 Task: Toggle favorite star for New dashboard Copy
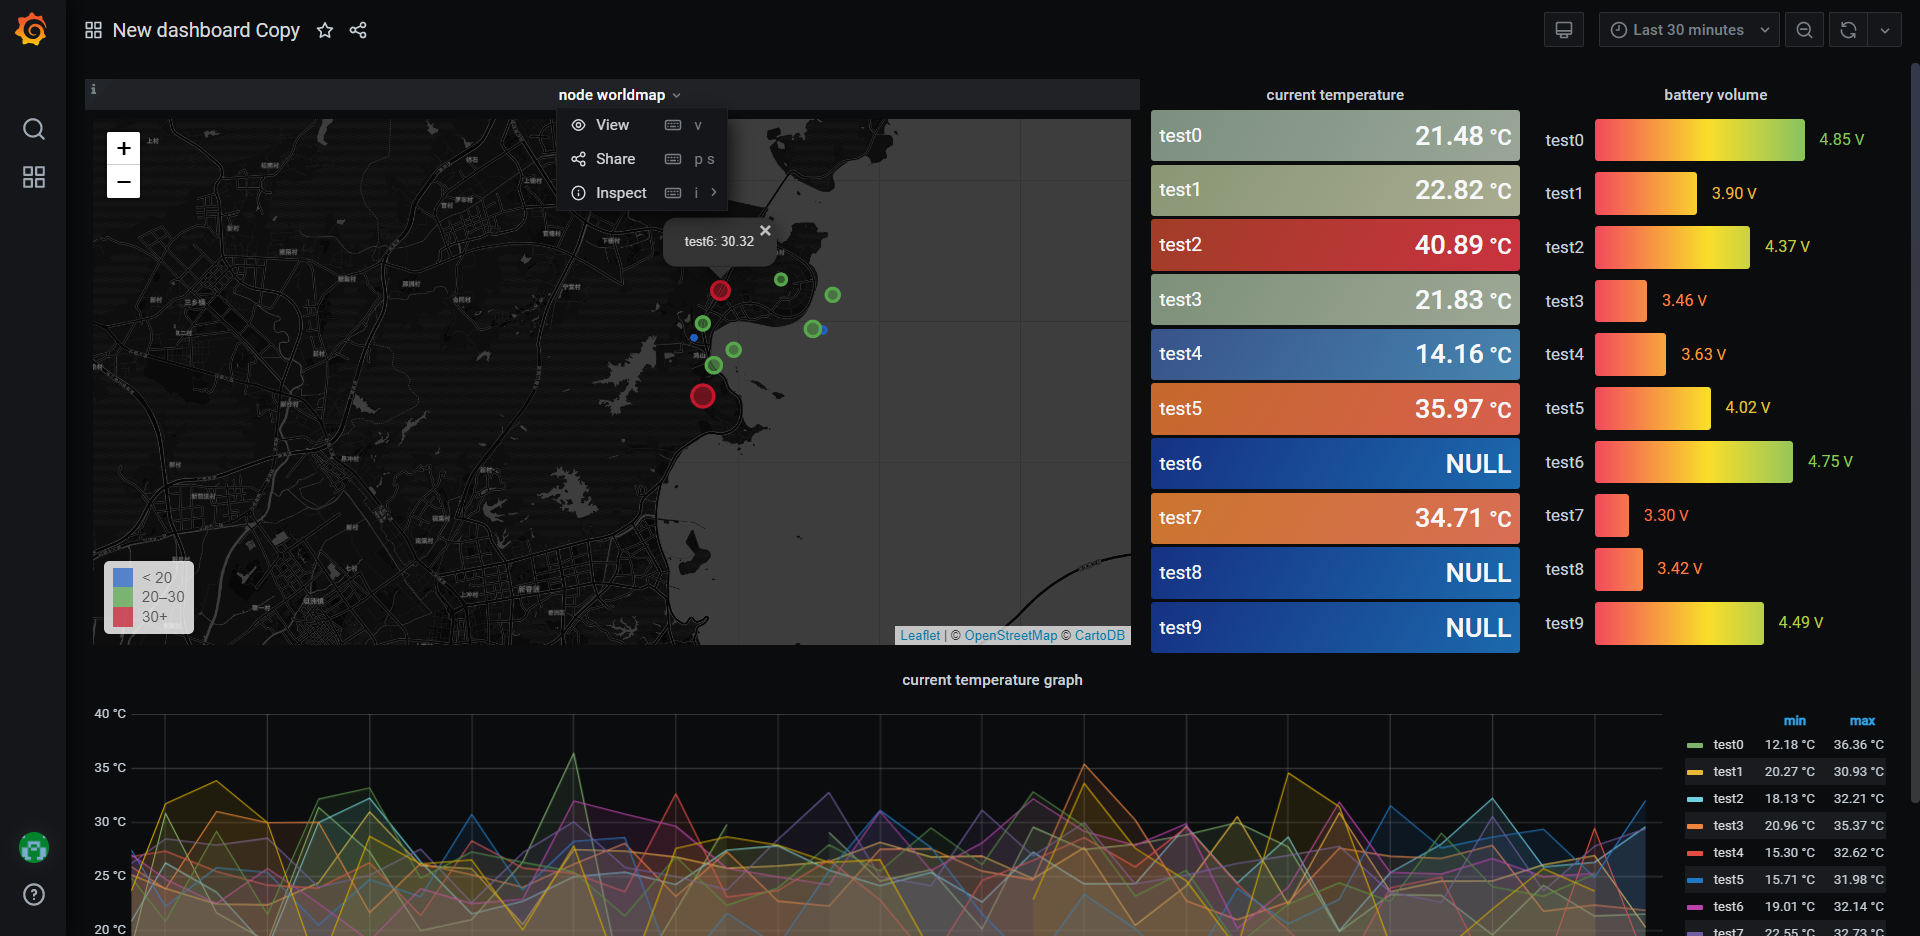(324, 30)
